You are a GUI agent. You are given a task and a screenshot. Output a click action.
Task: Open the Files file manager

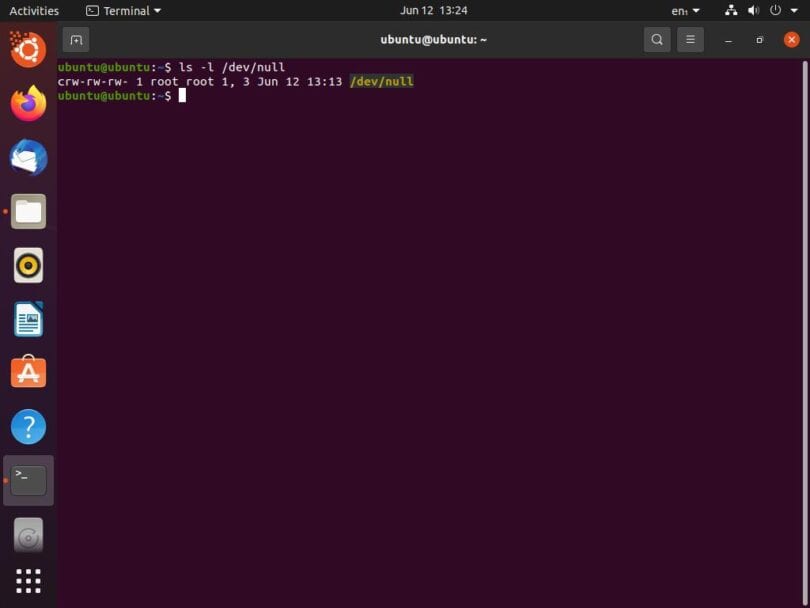(x=27, y=211)
